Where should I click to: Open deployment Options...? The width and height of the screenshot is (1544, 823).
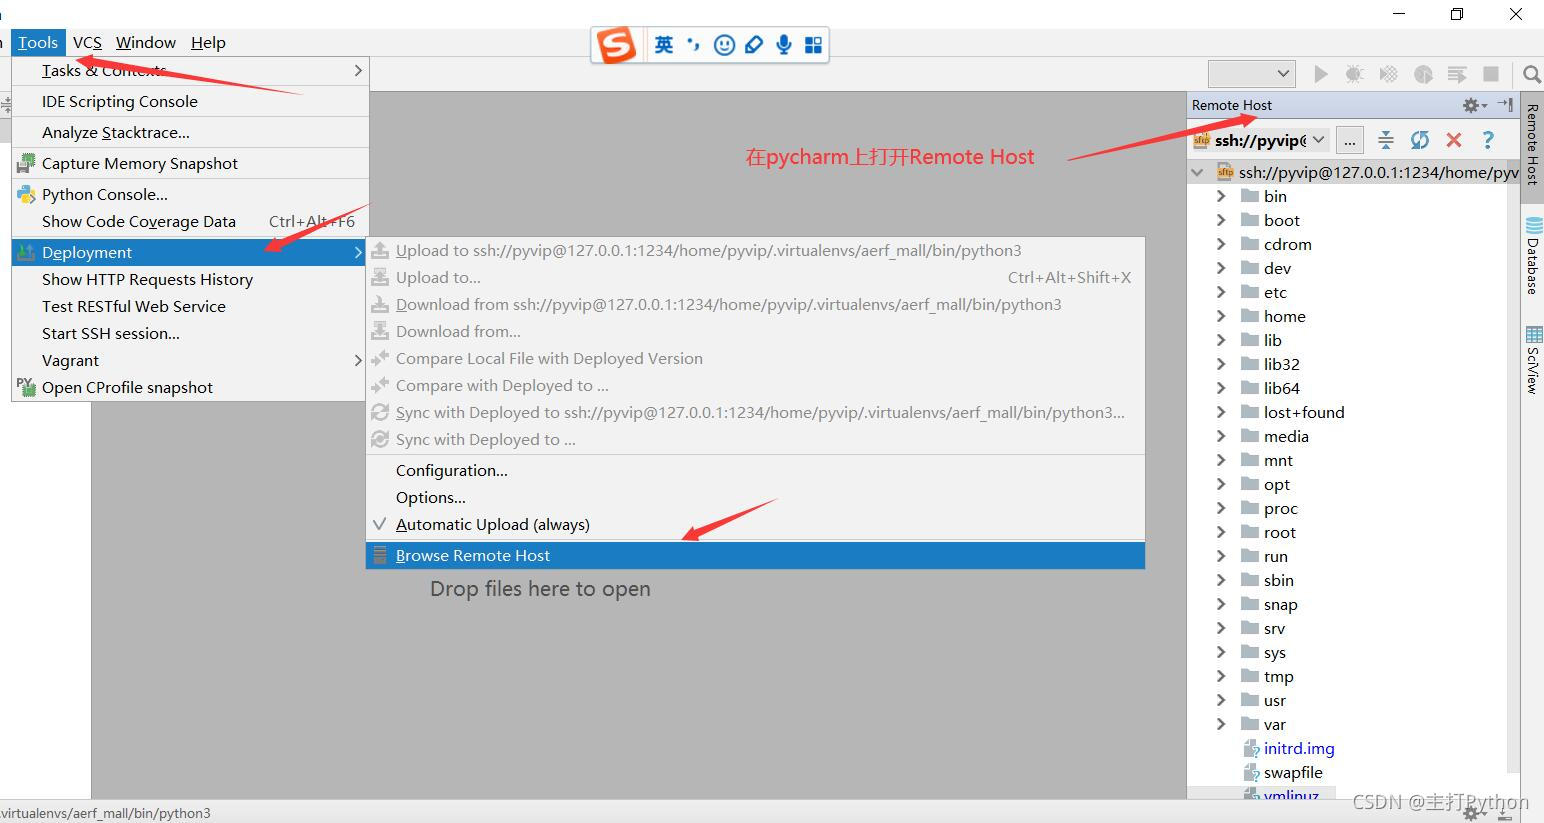click(x=756, y=498)
